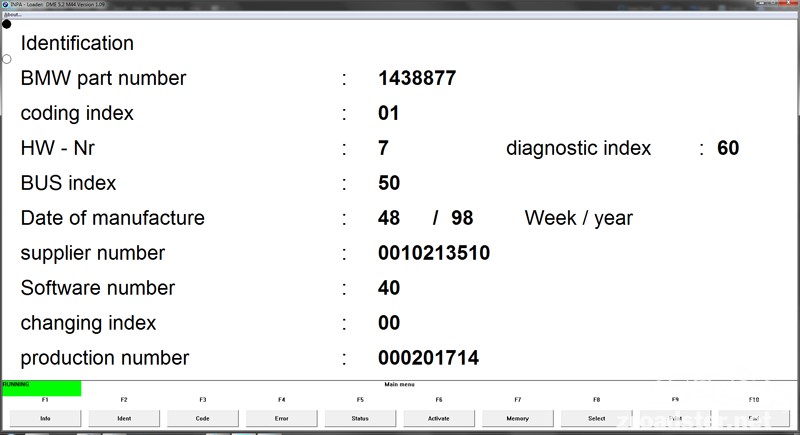Click the F6 Activate button
Screen dimensions: 800x435
(x=439, y=418)
